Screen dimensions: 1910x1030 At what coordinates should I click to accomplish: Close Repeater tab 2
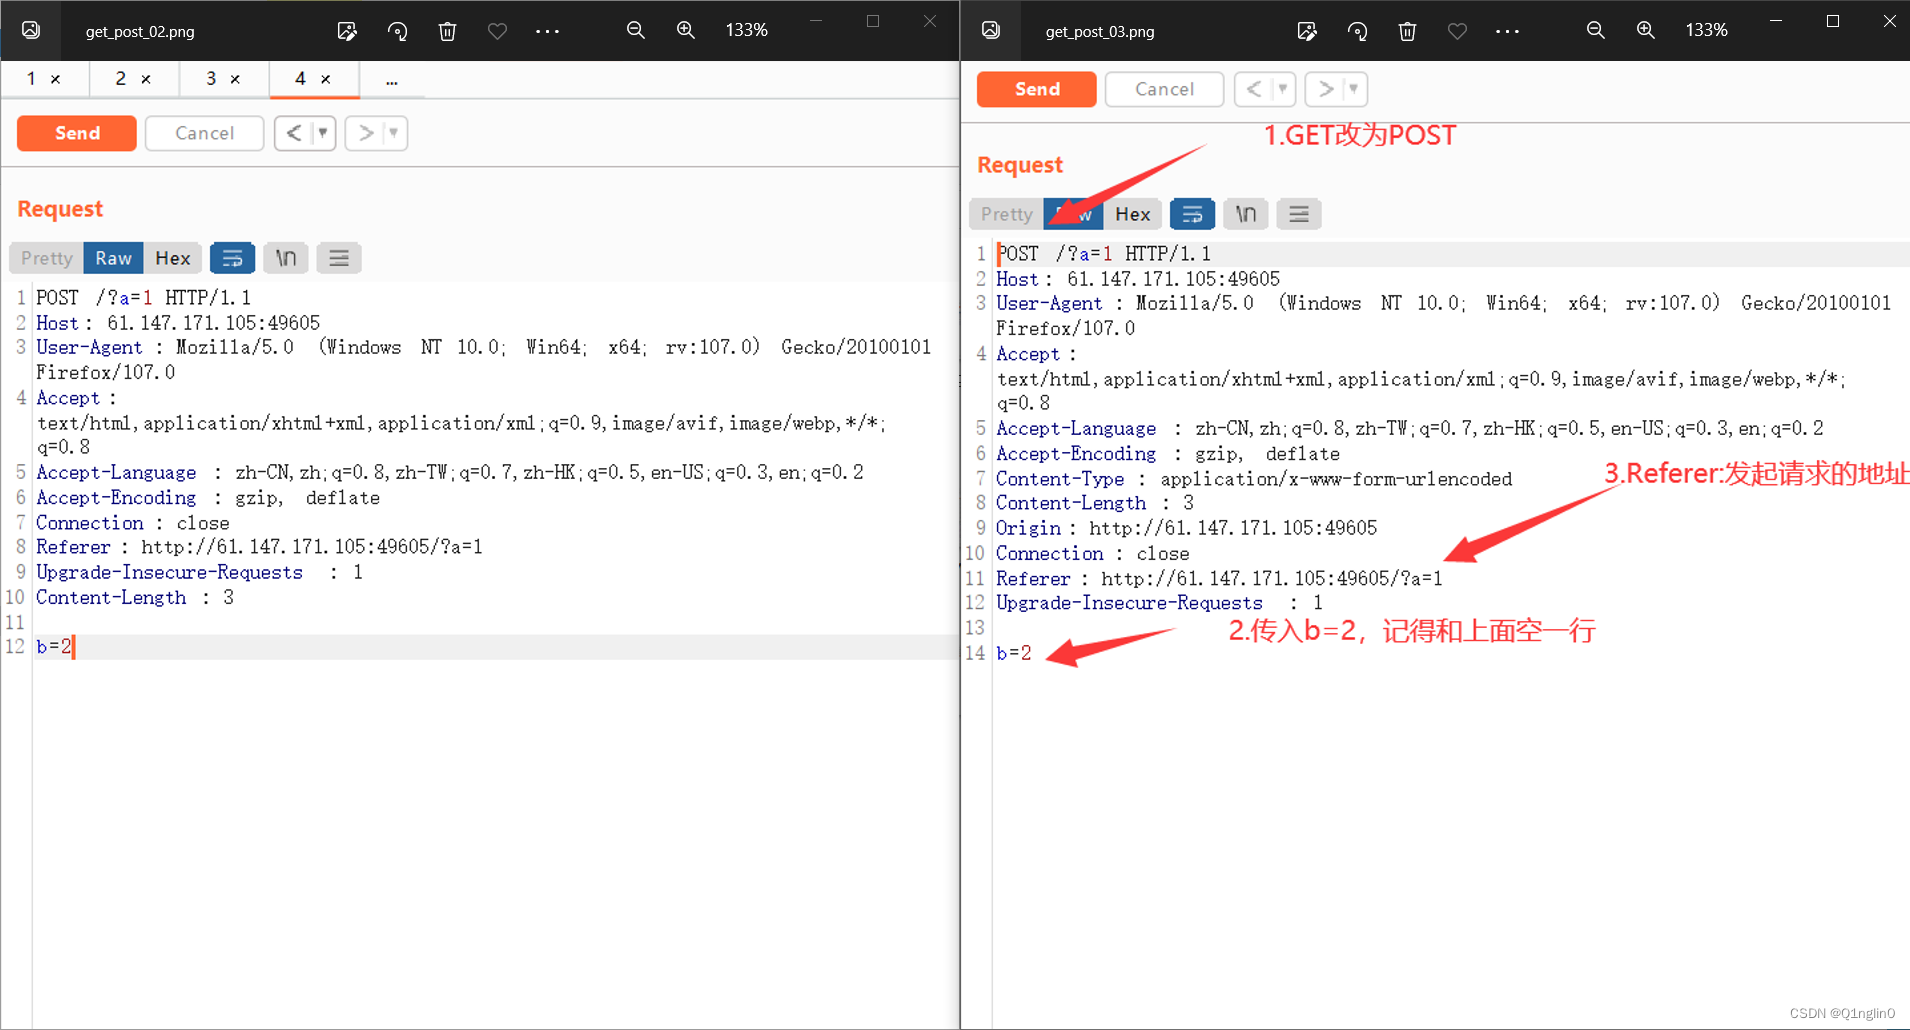click(x=146, y=79)
